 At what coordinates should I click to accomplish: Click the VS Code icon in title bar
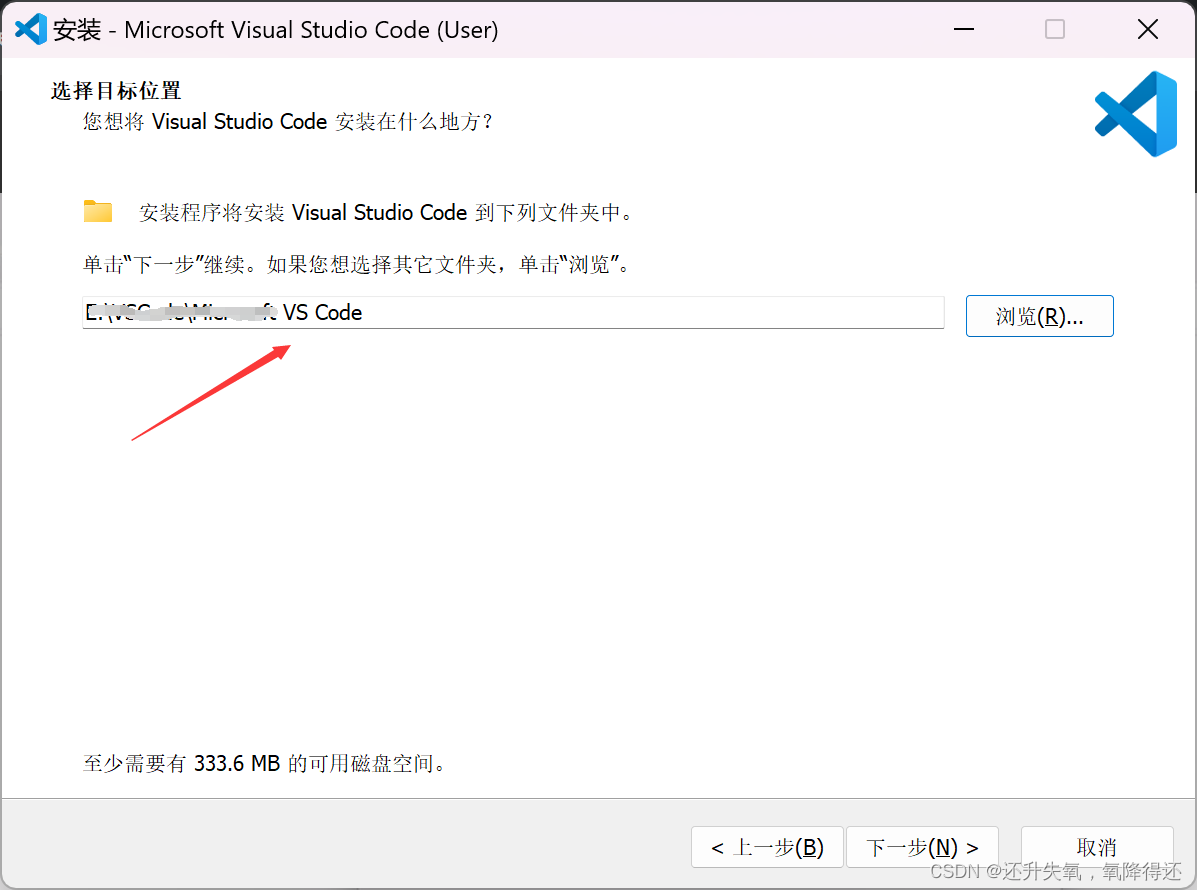click(x=31, y=30)
